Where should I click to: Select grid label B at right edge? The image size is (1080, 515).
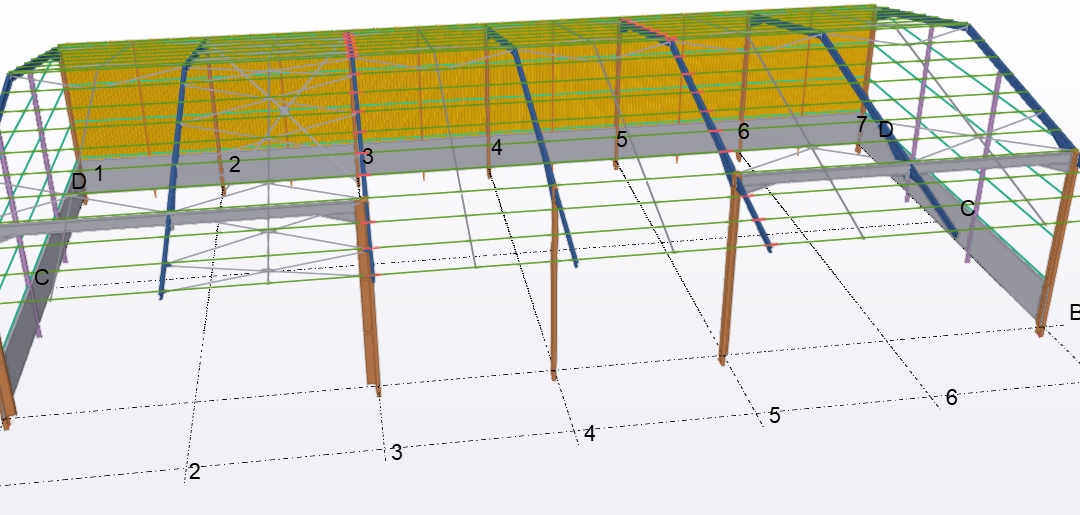1074,313
